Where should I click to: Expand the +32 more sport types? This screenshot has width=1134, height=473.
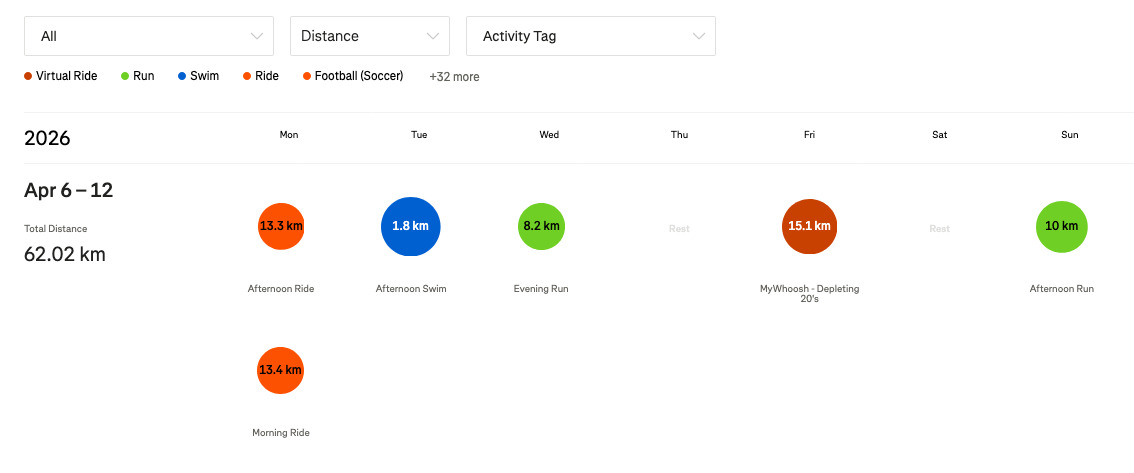[454, 77]
